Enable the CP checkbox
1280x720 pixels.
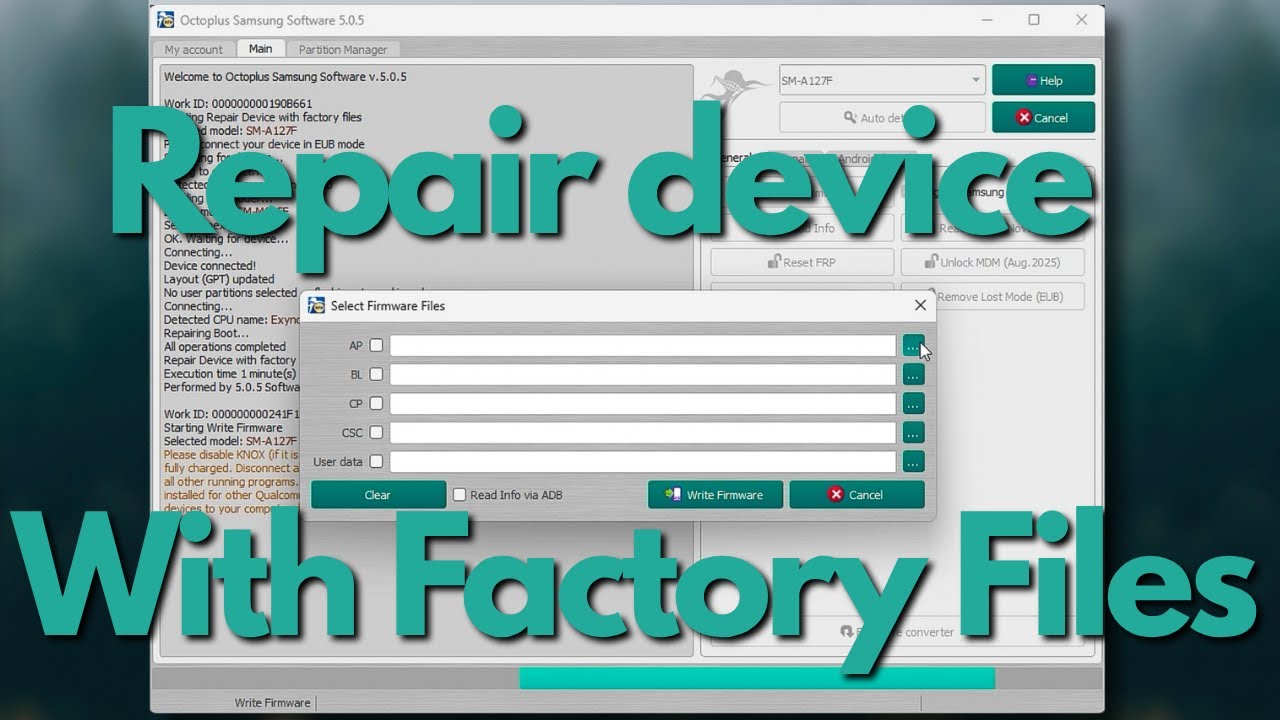tap(376, 403)
